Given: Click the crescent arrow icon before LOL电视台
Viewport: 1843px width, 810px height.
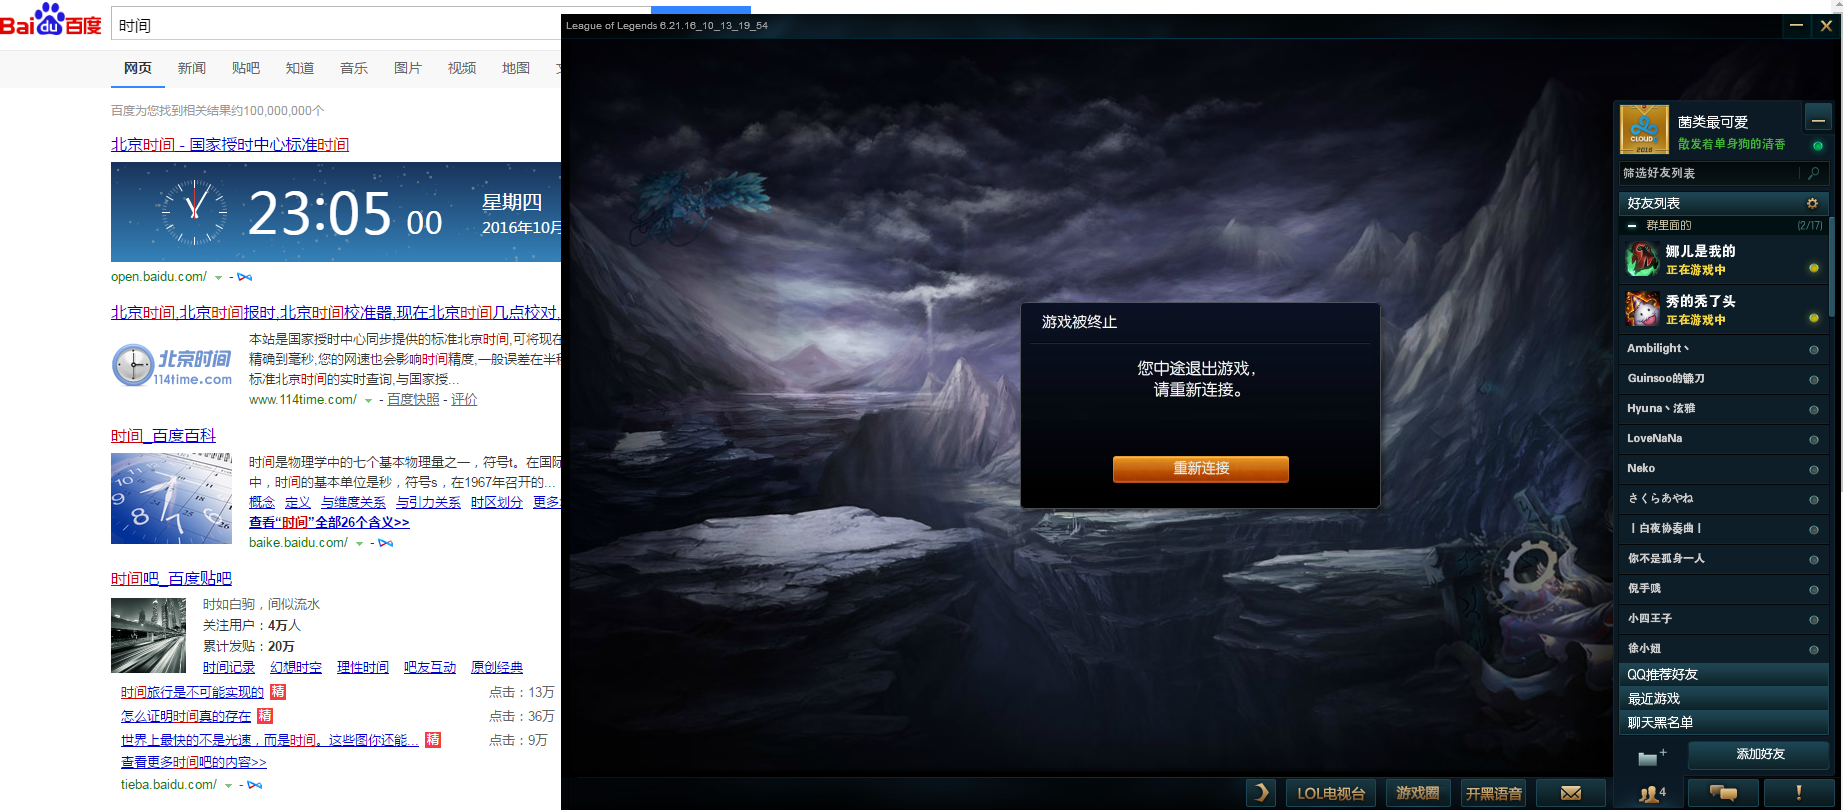Looking at the screenshot, I should click(1261, 793).
